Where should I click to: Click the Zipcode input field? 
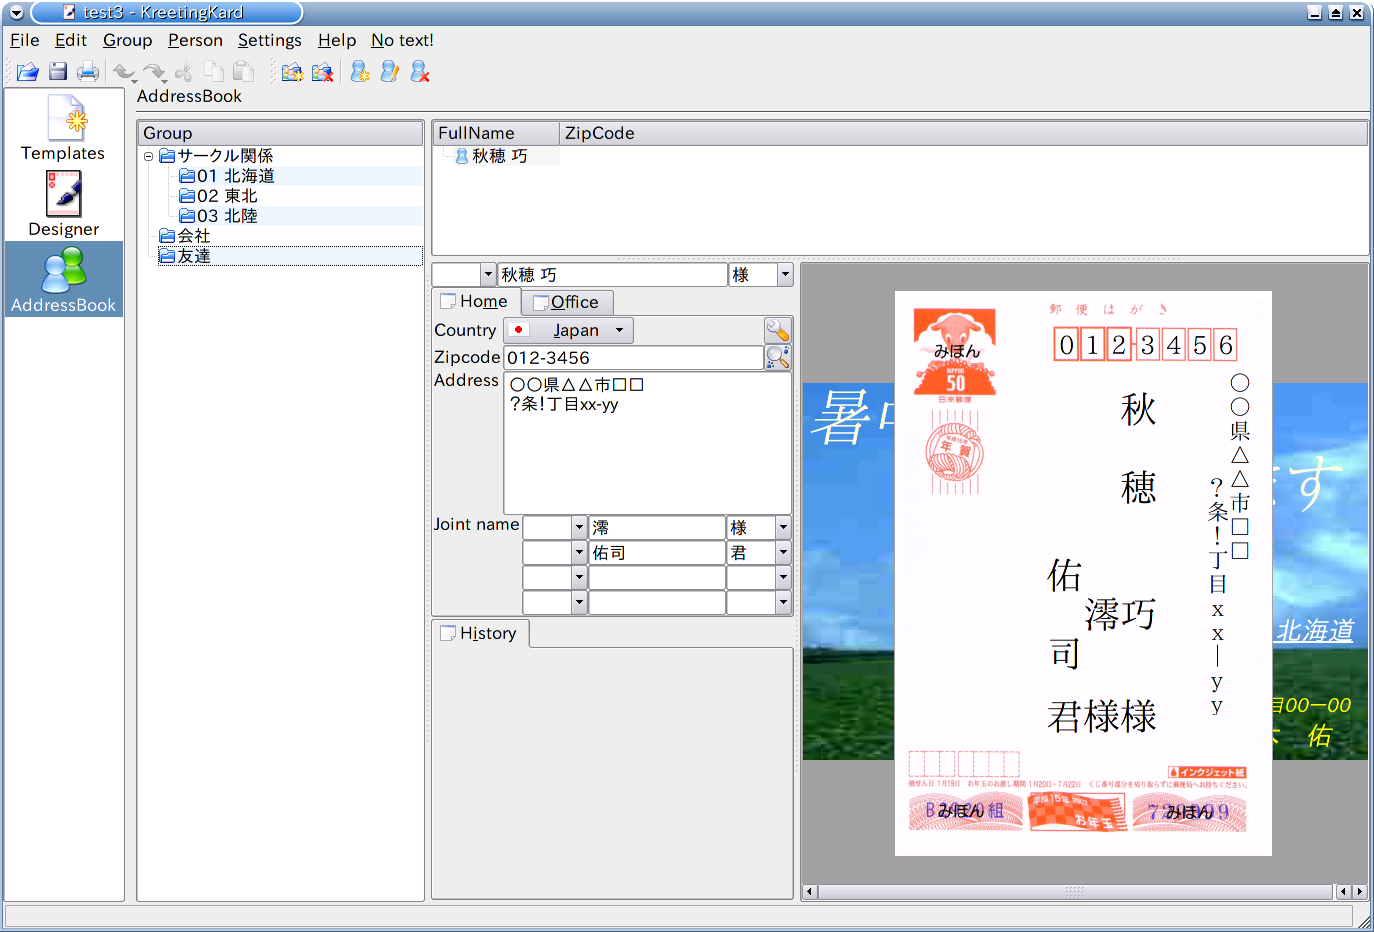coord(633,358)
